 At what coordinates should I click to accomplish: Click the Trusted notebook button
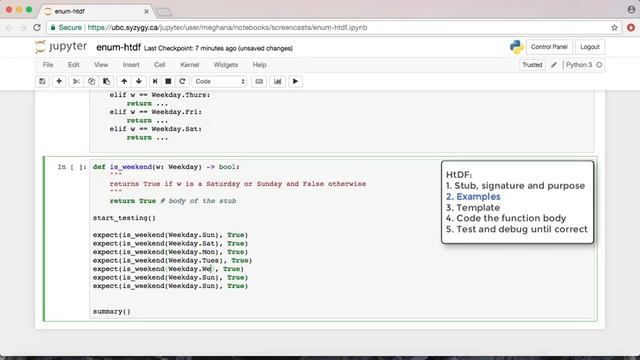(532, 65)
